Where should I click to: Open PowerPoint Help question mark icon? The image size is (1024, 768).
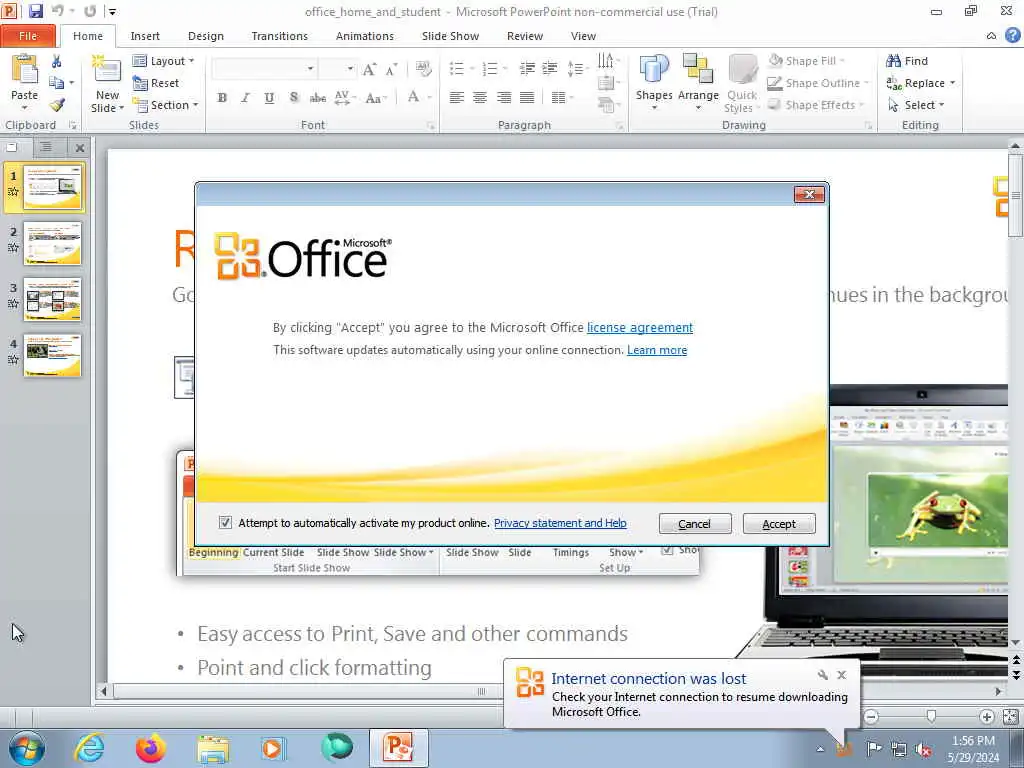(x=1013, y=35)
